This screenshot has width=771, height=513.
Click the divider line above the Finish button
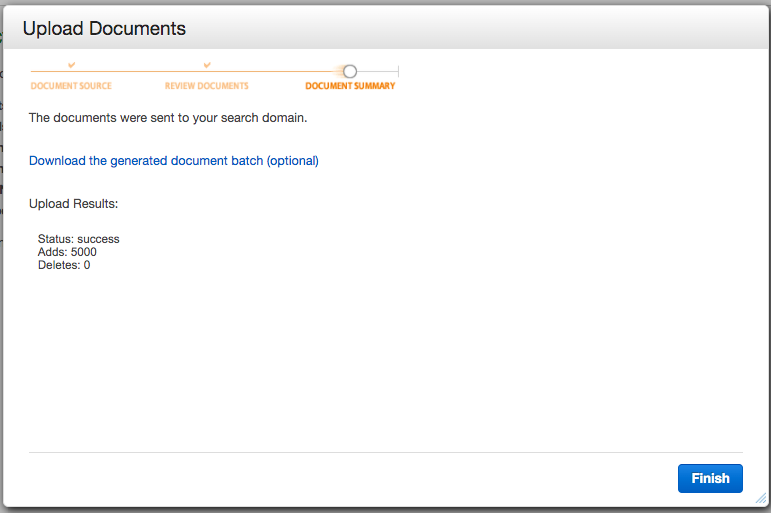click(385, 452)
